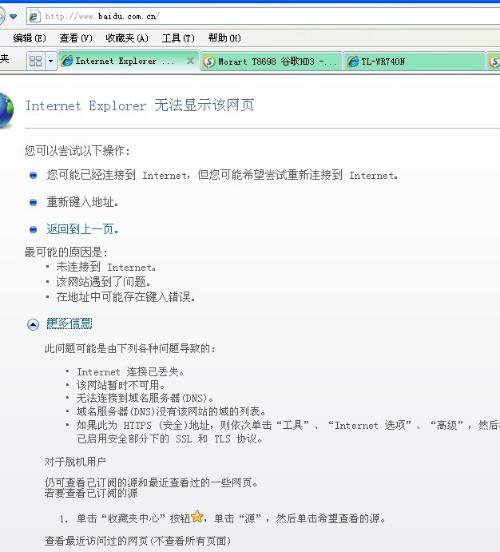The height and width of the screenshot is (552, 500).
Task: Click the 更多信息 link
Action: 69,324
